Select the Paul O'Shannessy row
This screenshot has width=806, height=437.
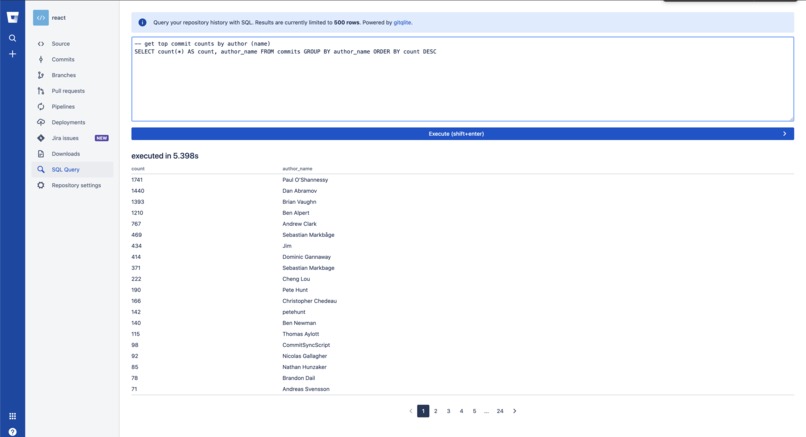point(462,180)
